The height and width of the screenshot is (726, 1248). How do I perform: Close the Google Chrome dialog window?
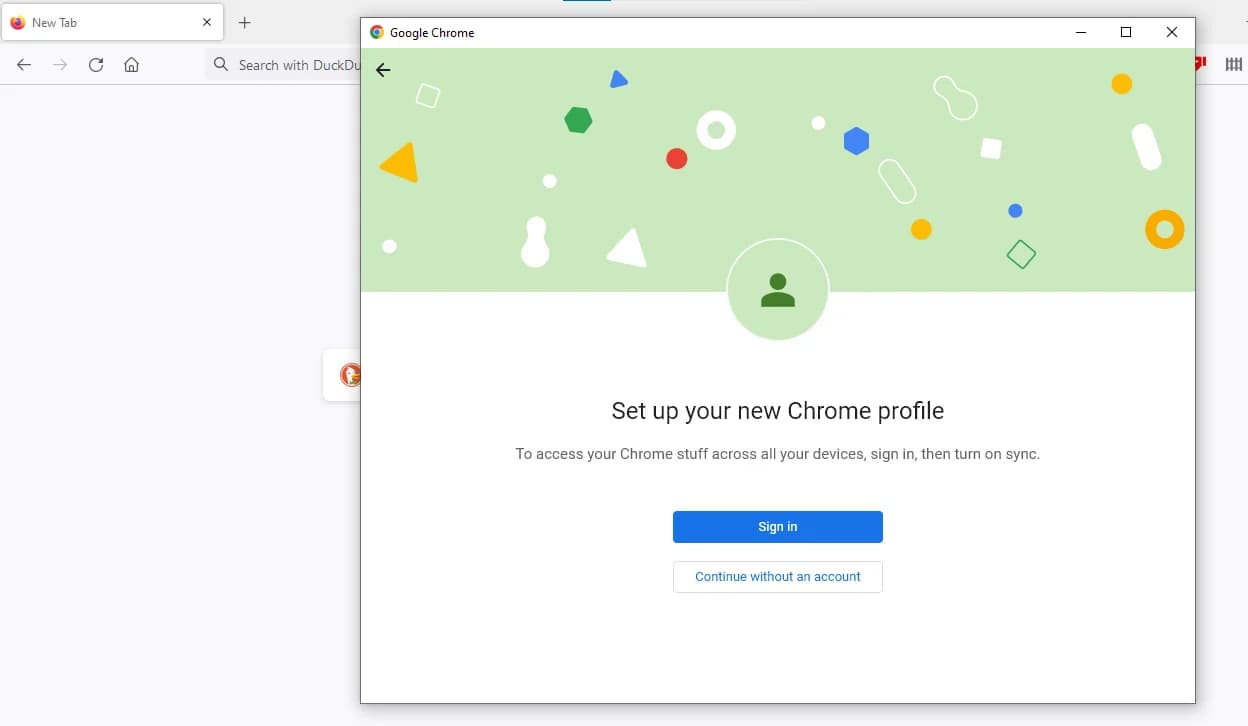click(1172, 32)
